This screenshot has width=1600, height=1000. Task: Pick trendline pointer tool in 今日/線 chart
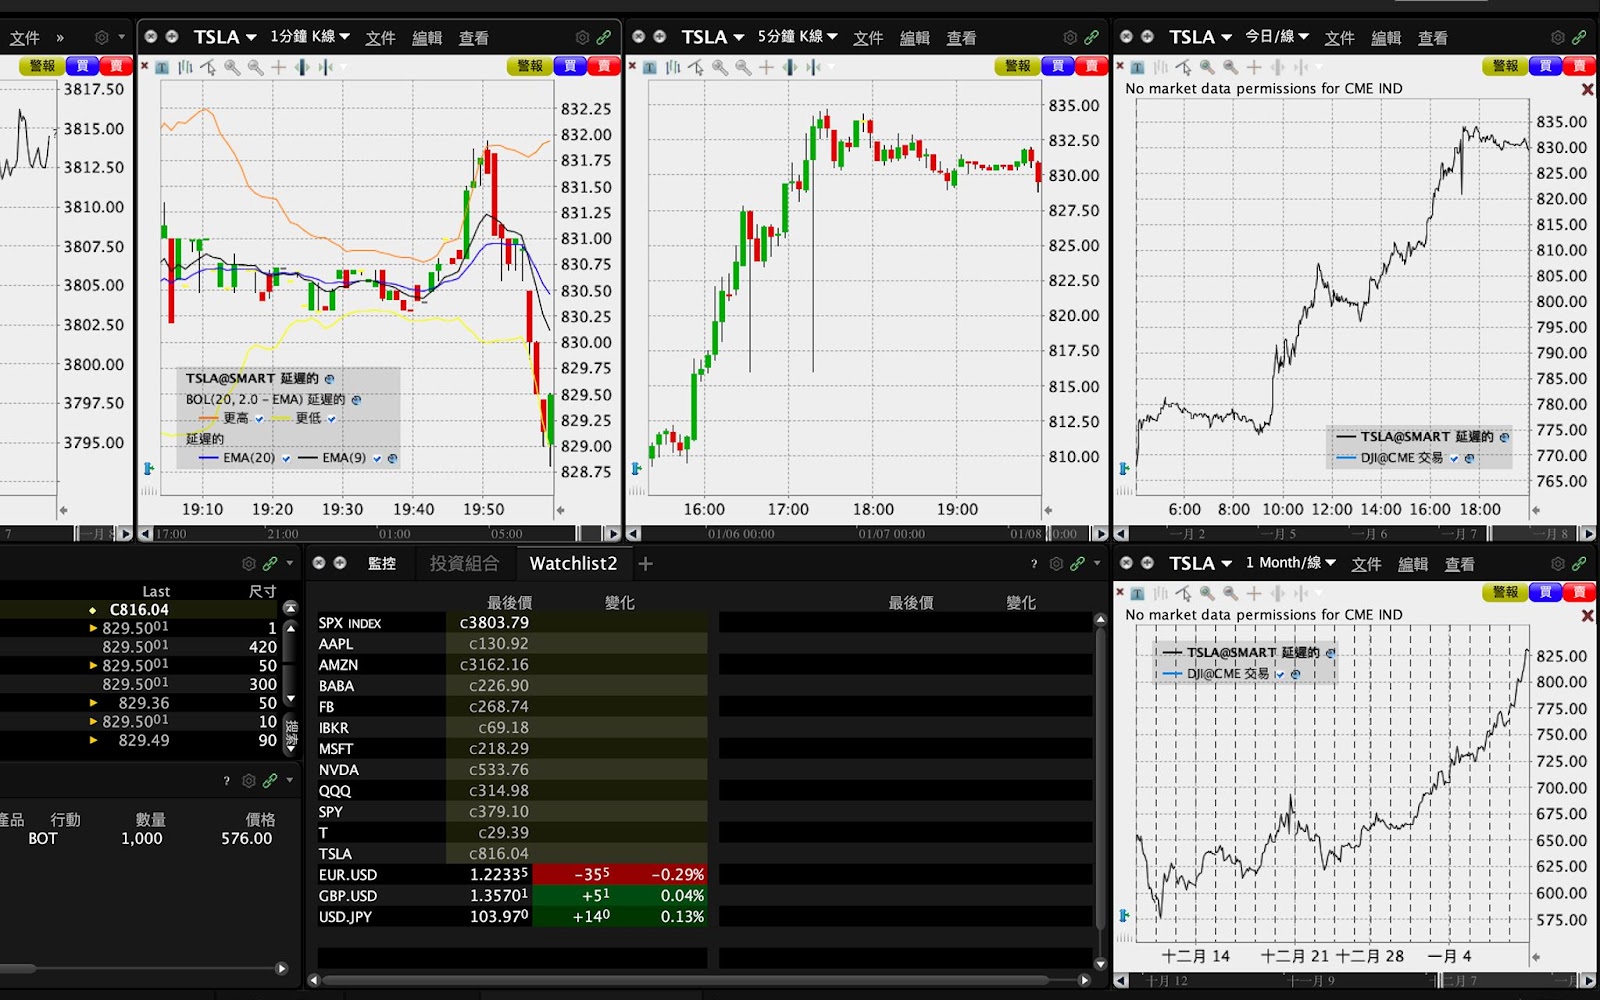coord(1184,67)
